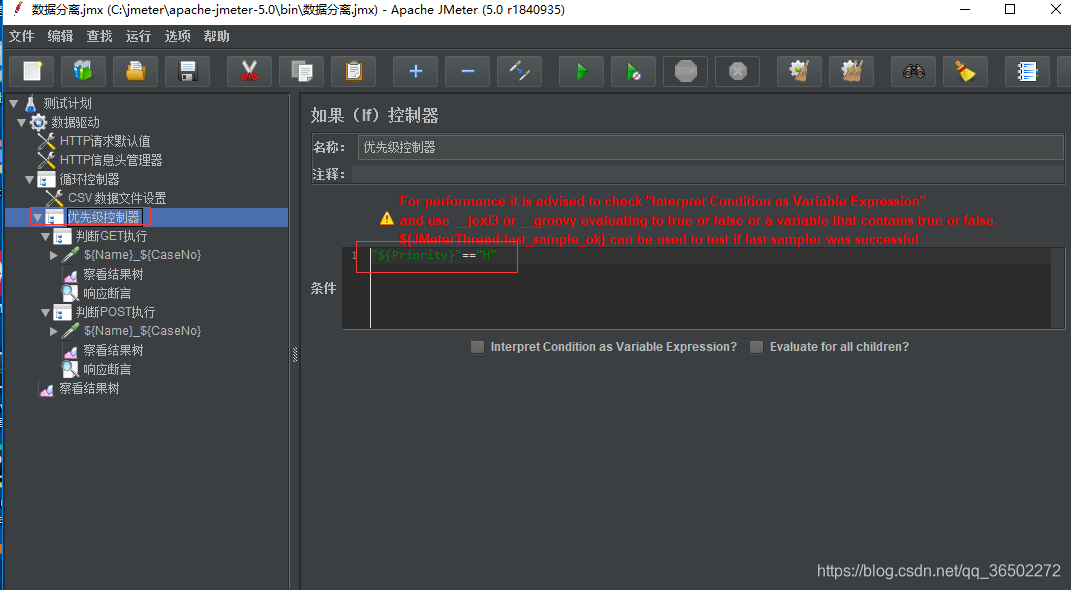Collapse the 循环控制器 node arrow

(29, 180)
